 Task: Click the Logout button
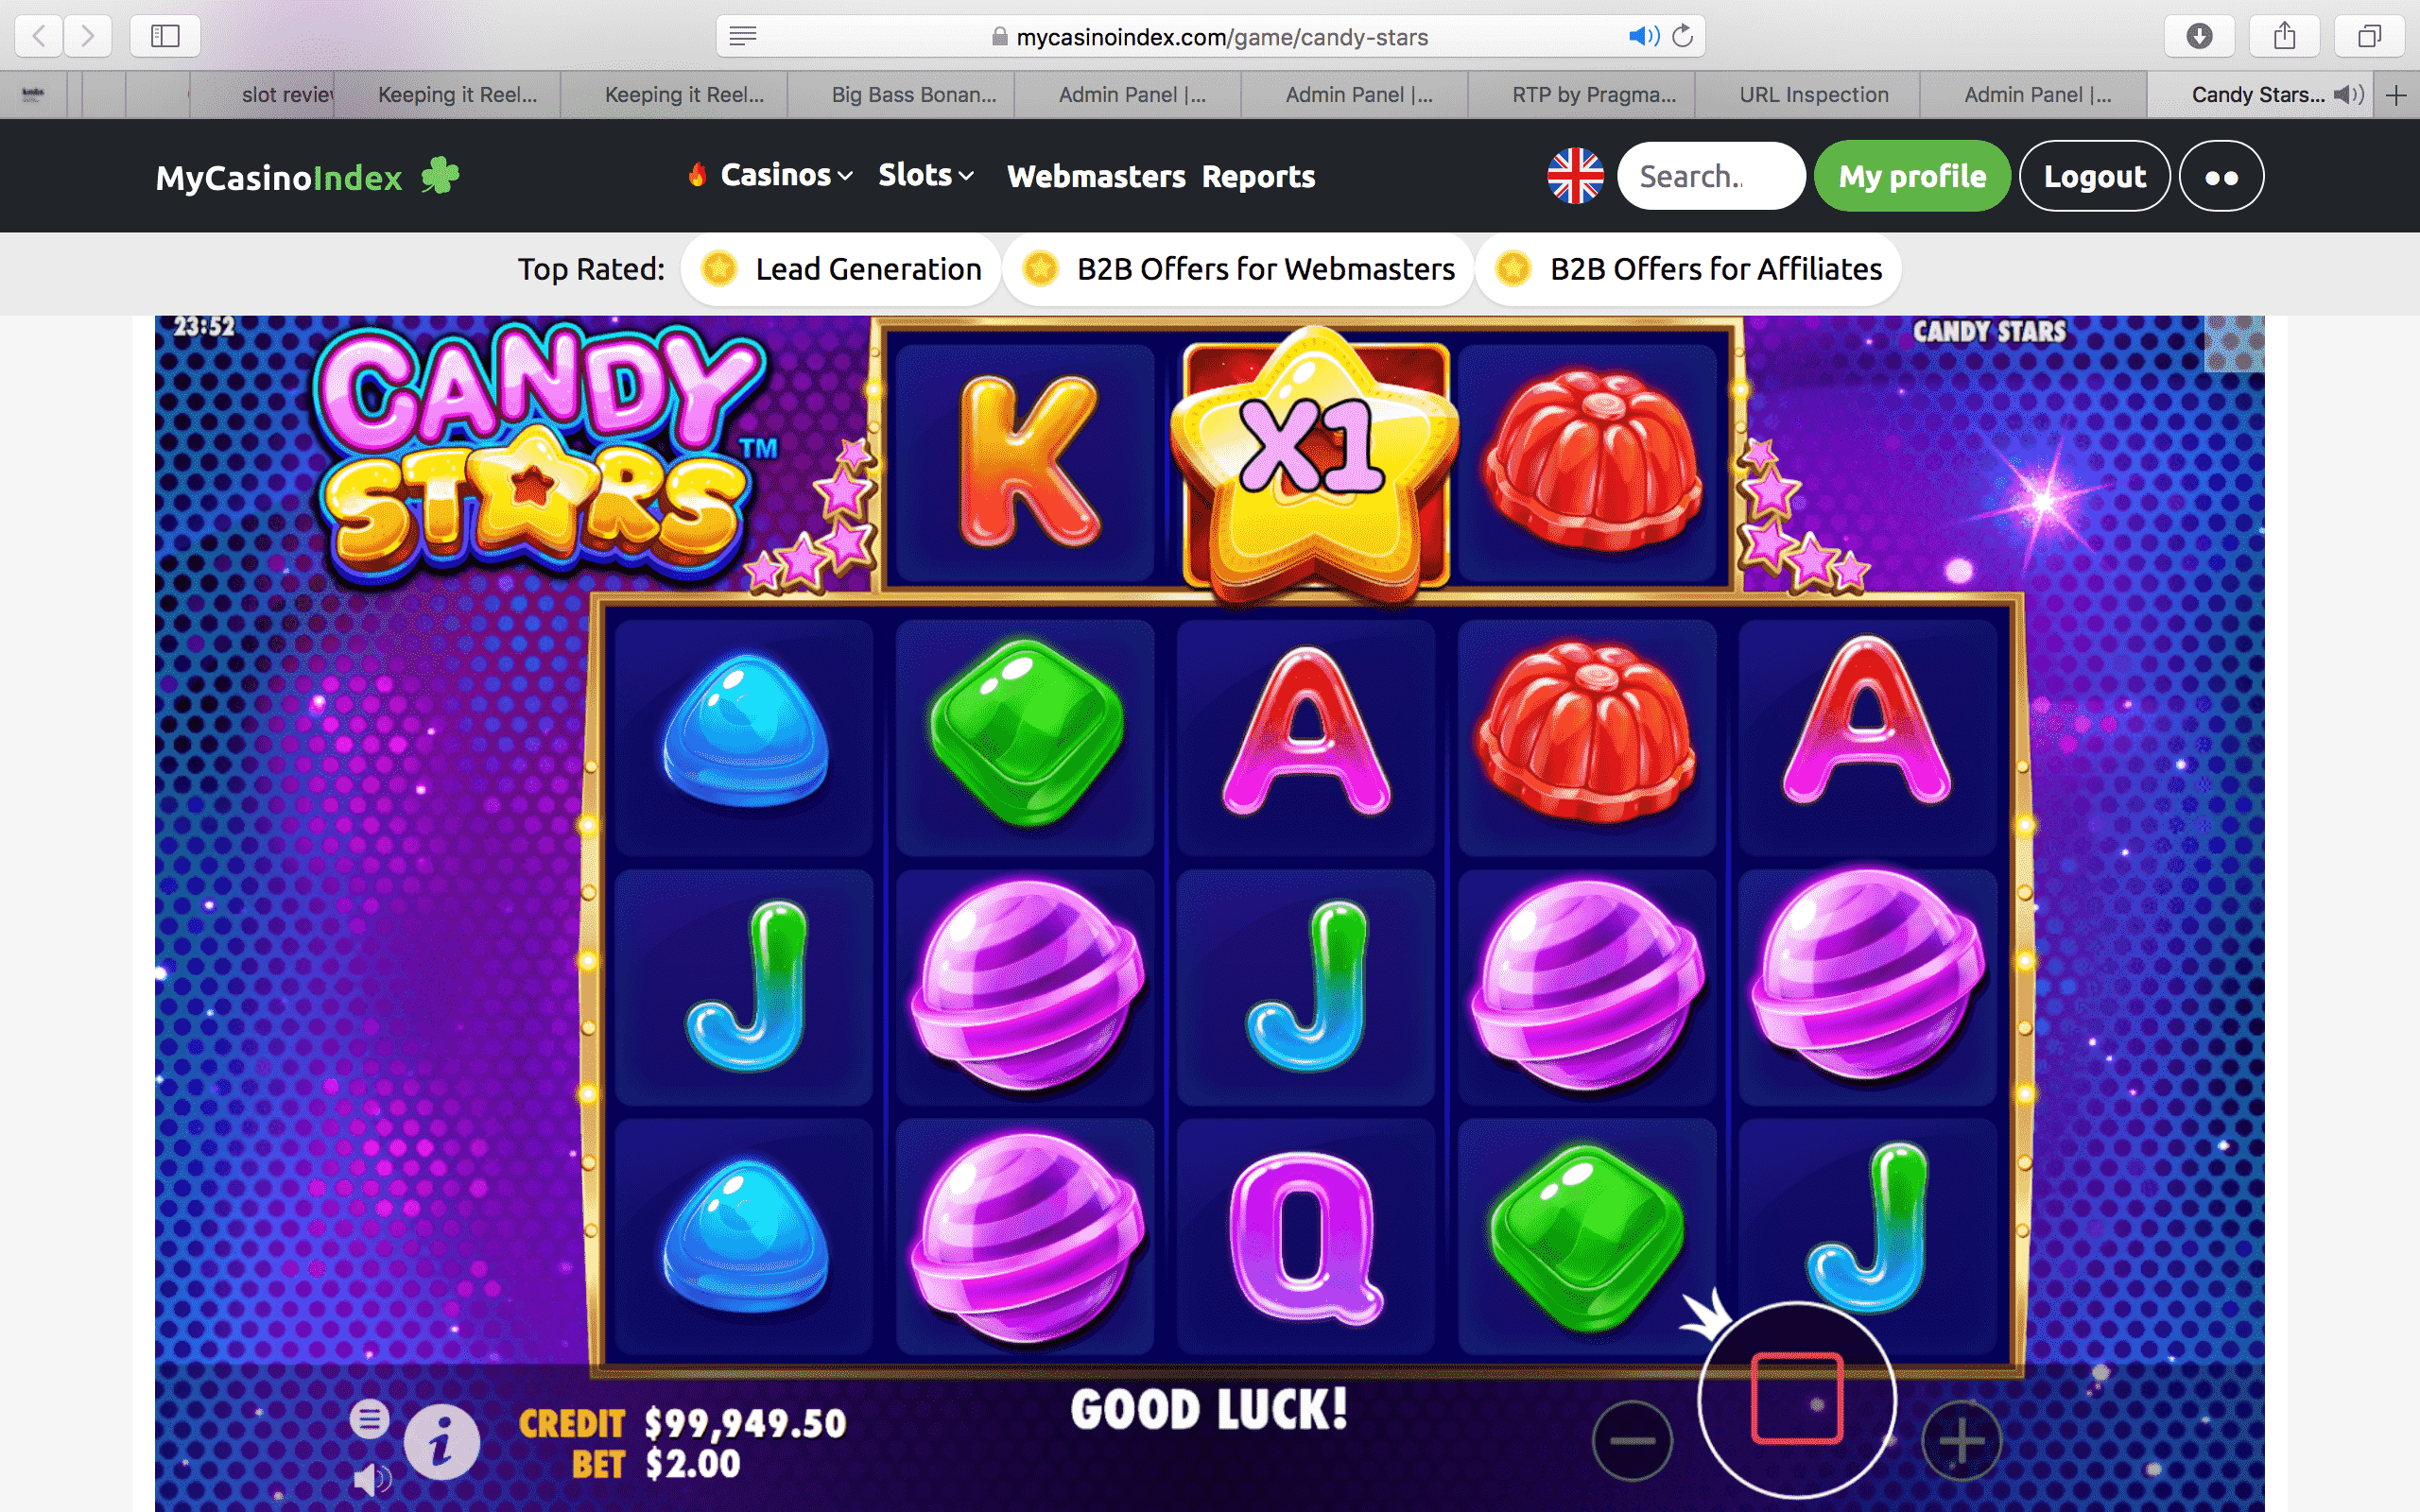click(x=2094, y=177)
